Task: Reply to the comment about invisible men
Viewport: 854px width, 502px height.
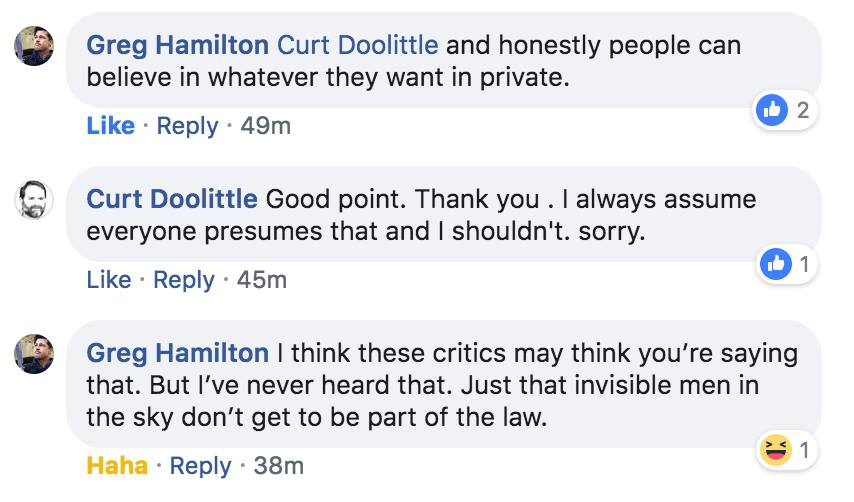Action: 200,466
